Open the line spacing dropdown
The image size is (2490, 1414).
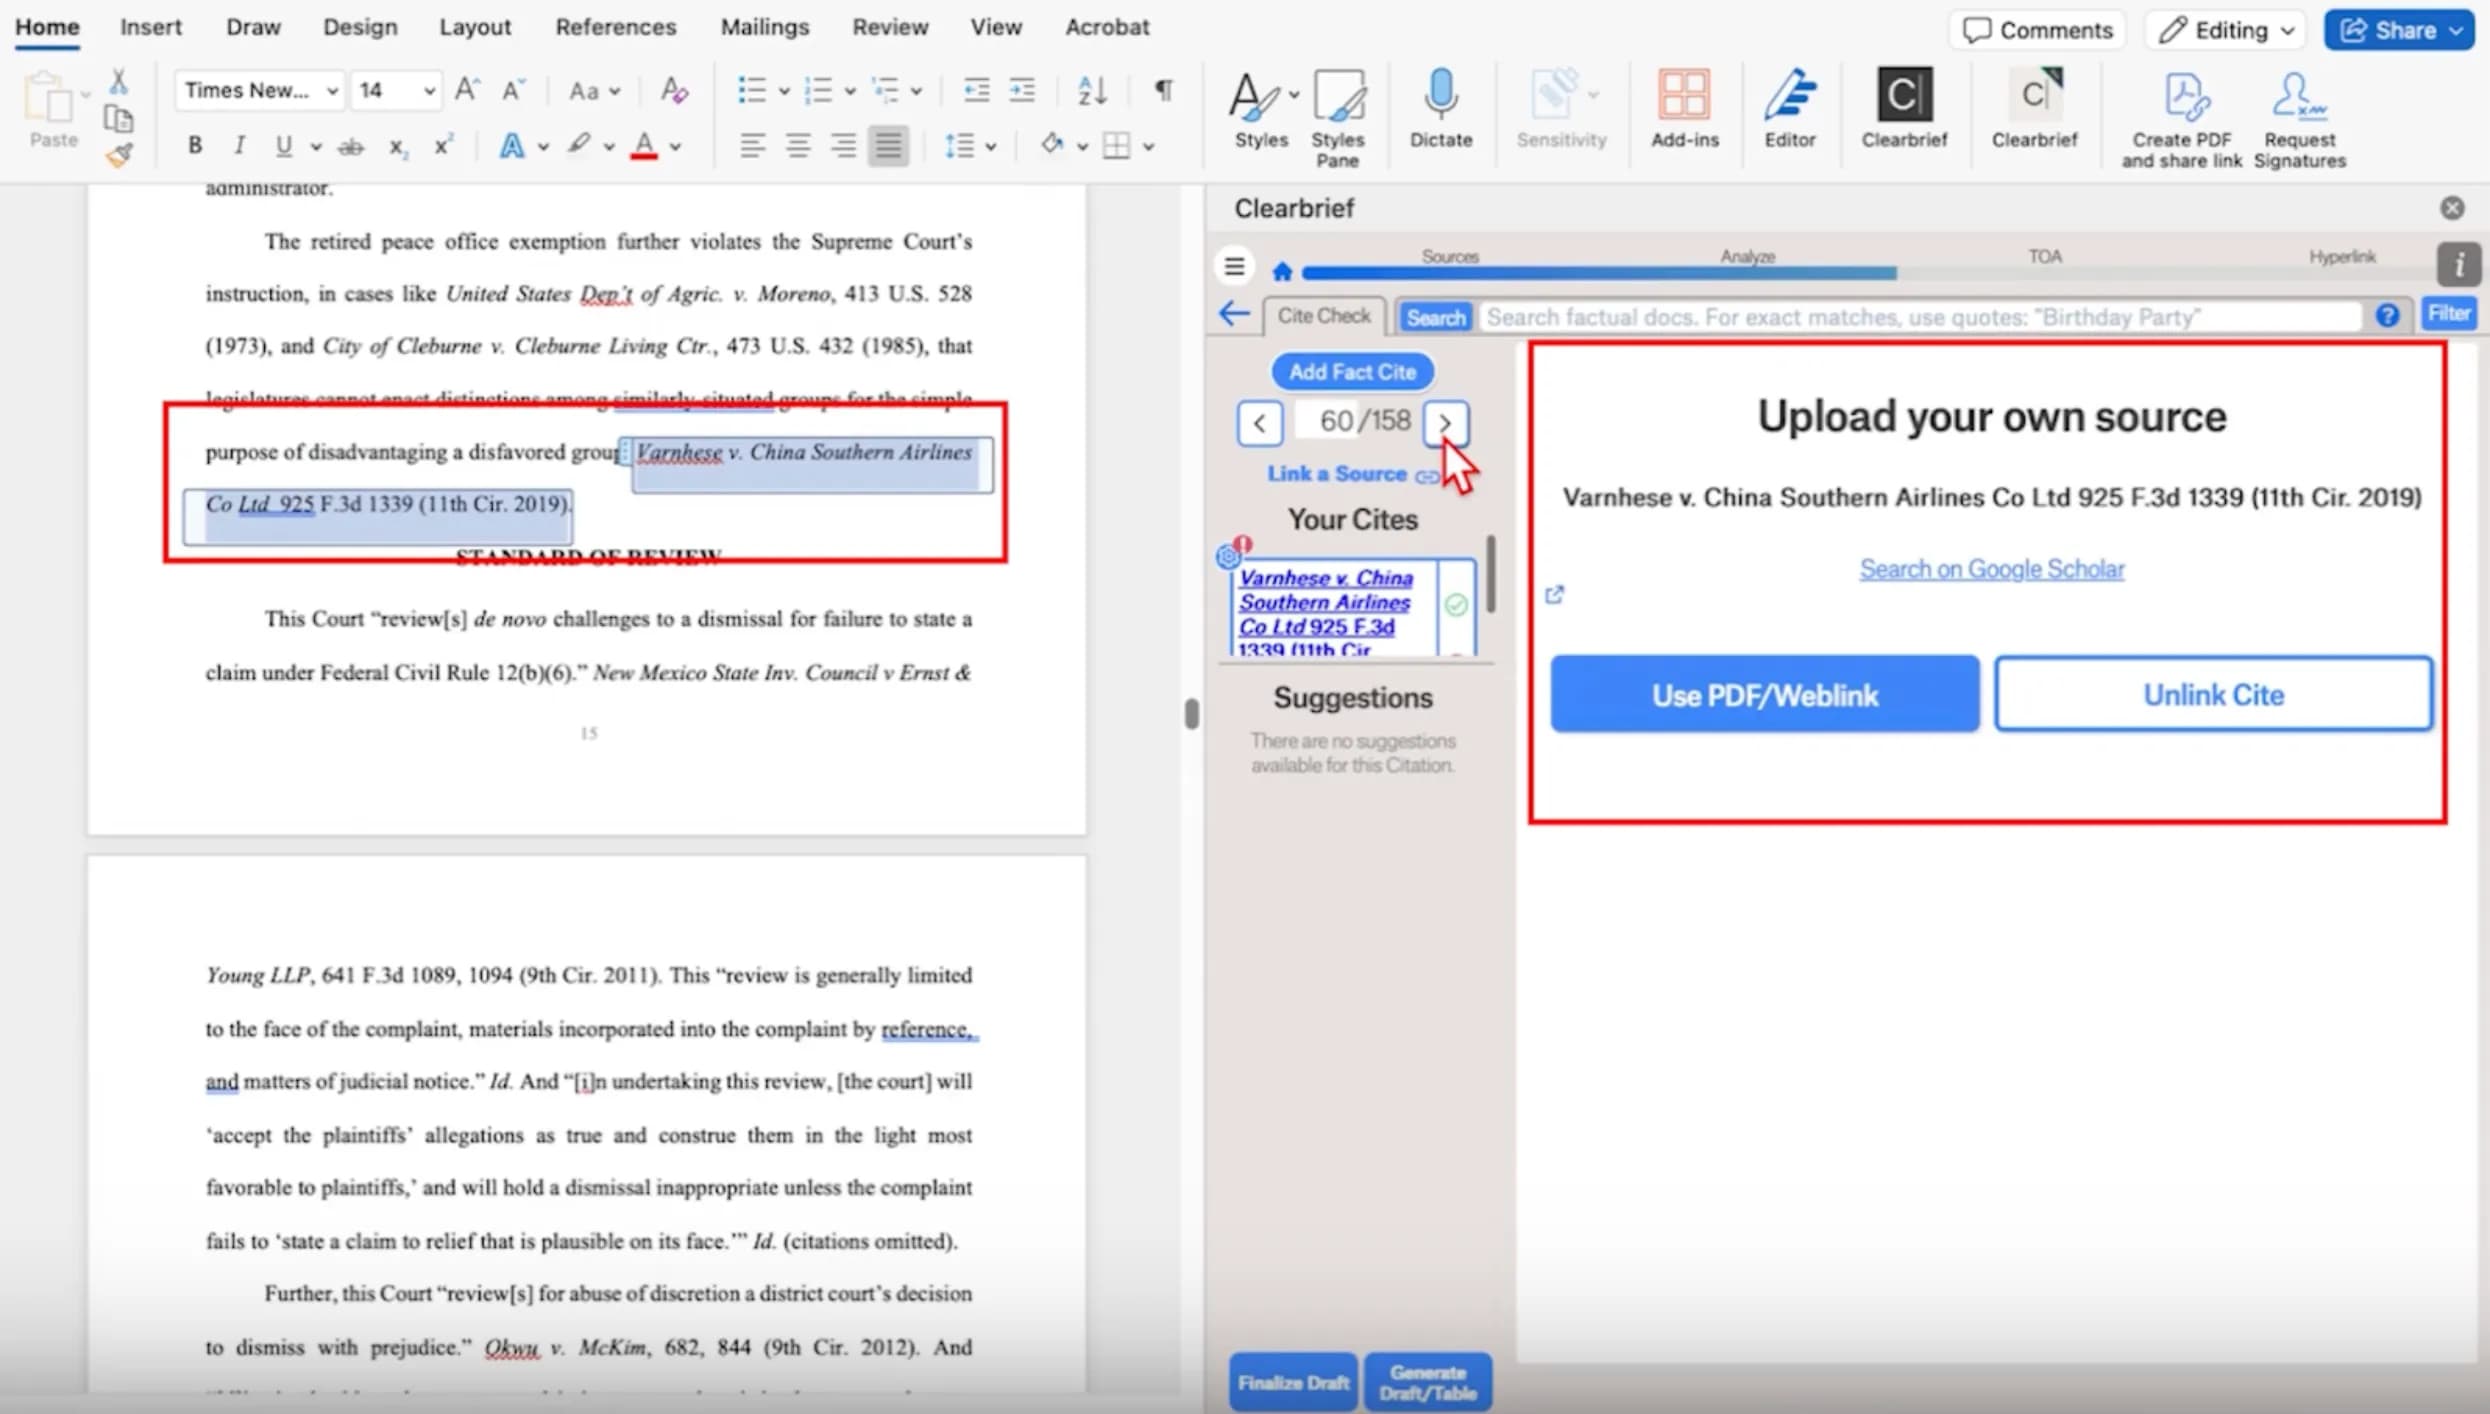coord(969,145)
